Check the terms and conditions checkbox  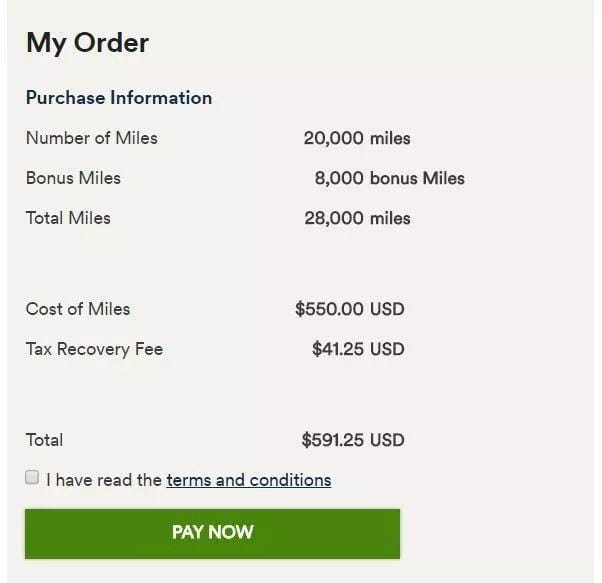[x=32, y=478]
